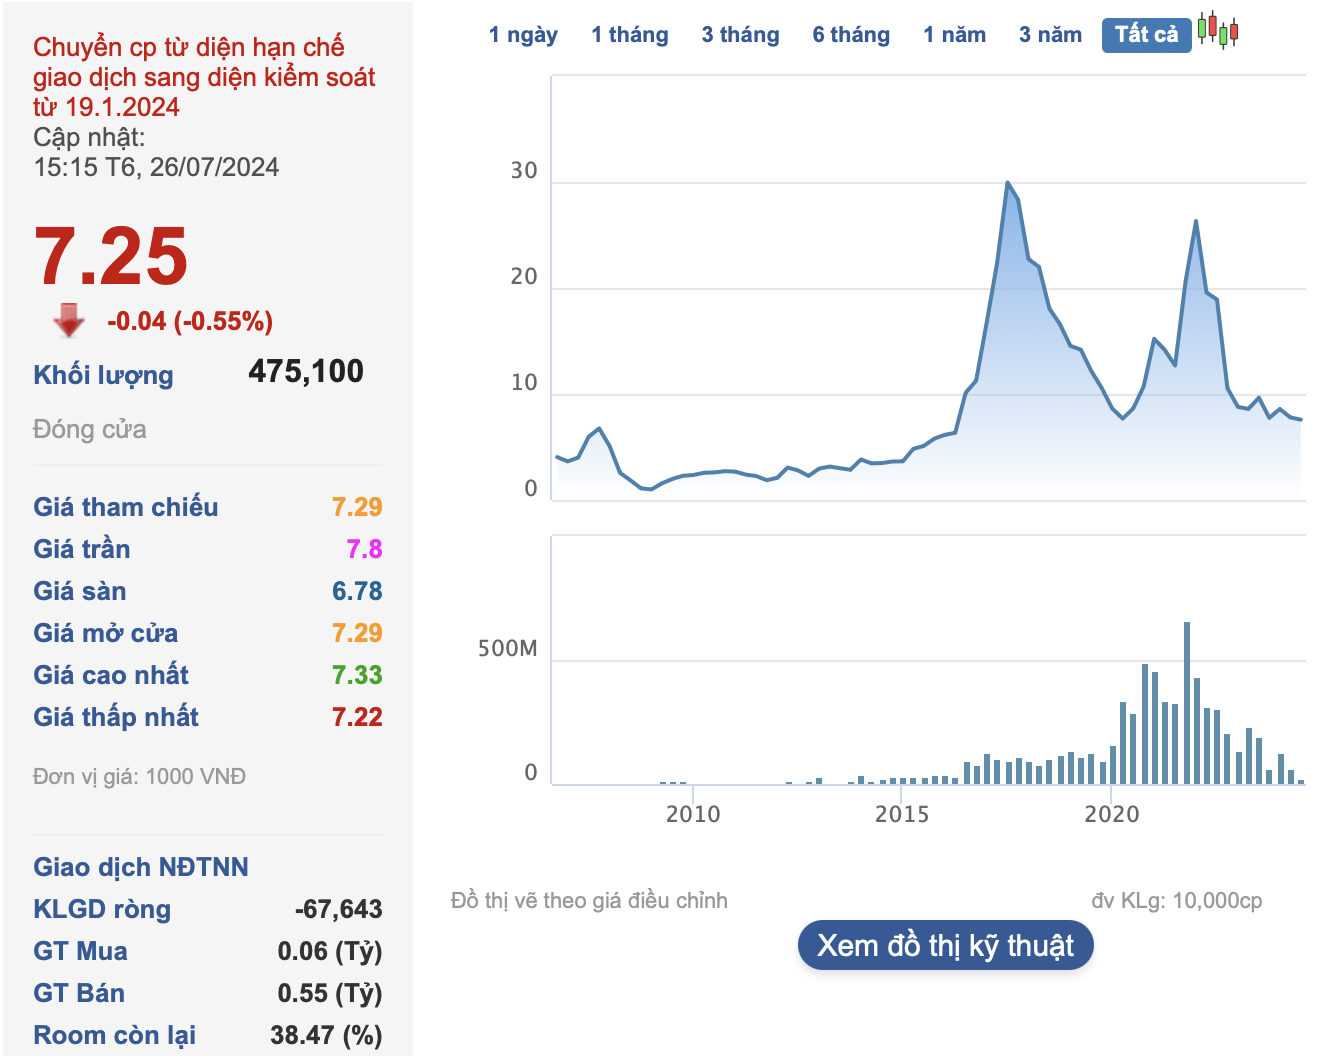Click the 'Giá thấp nhất' label
Image resolution: width=1320 pixels, height=1060 pixels.
coord(115,717)
